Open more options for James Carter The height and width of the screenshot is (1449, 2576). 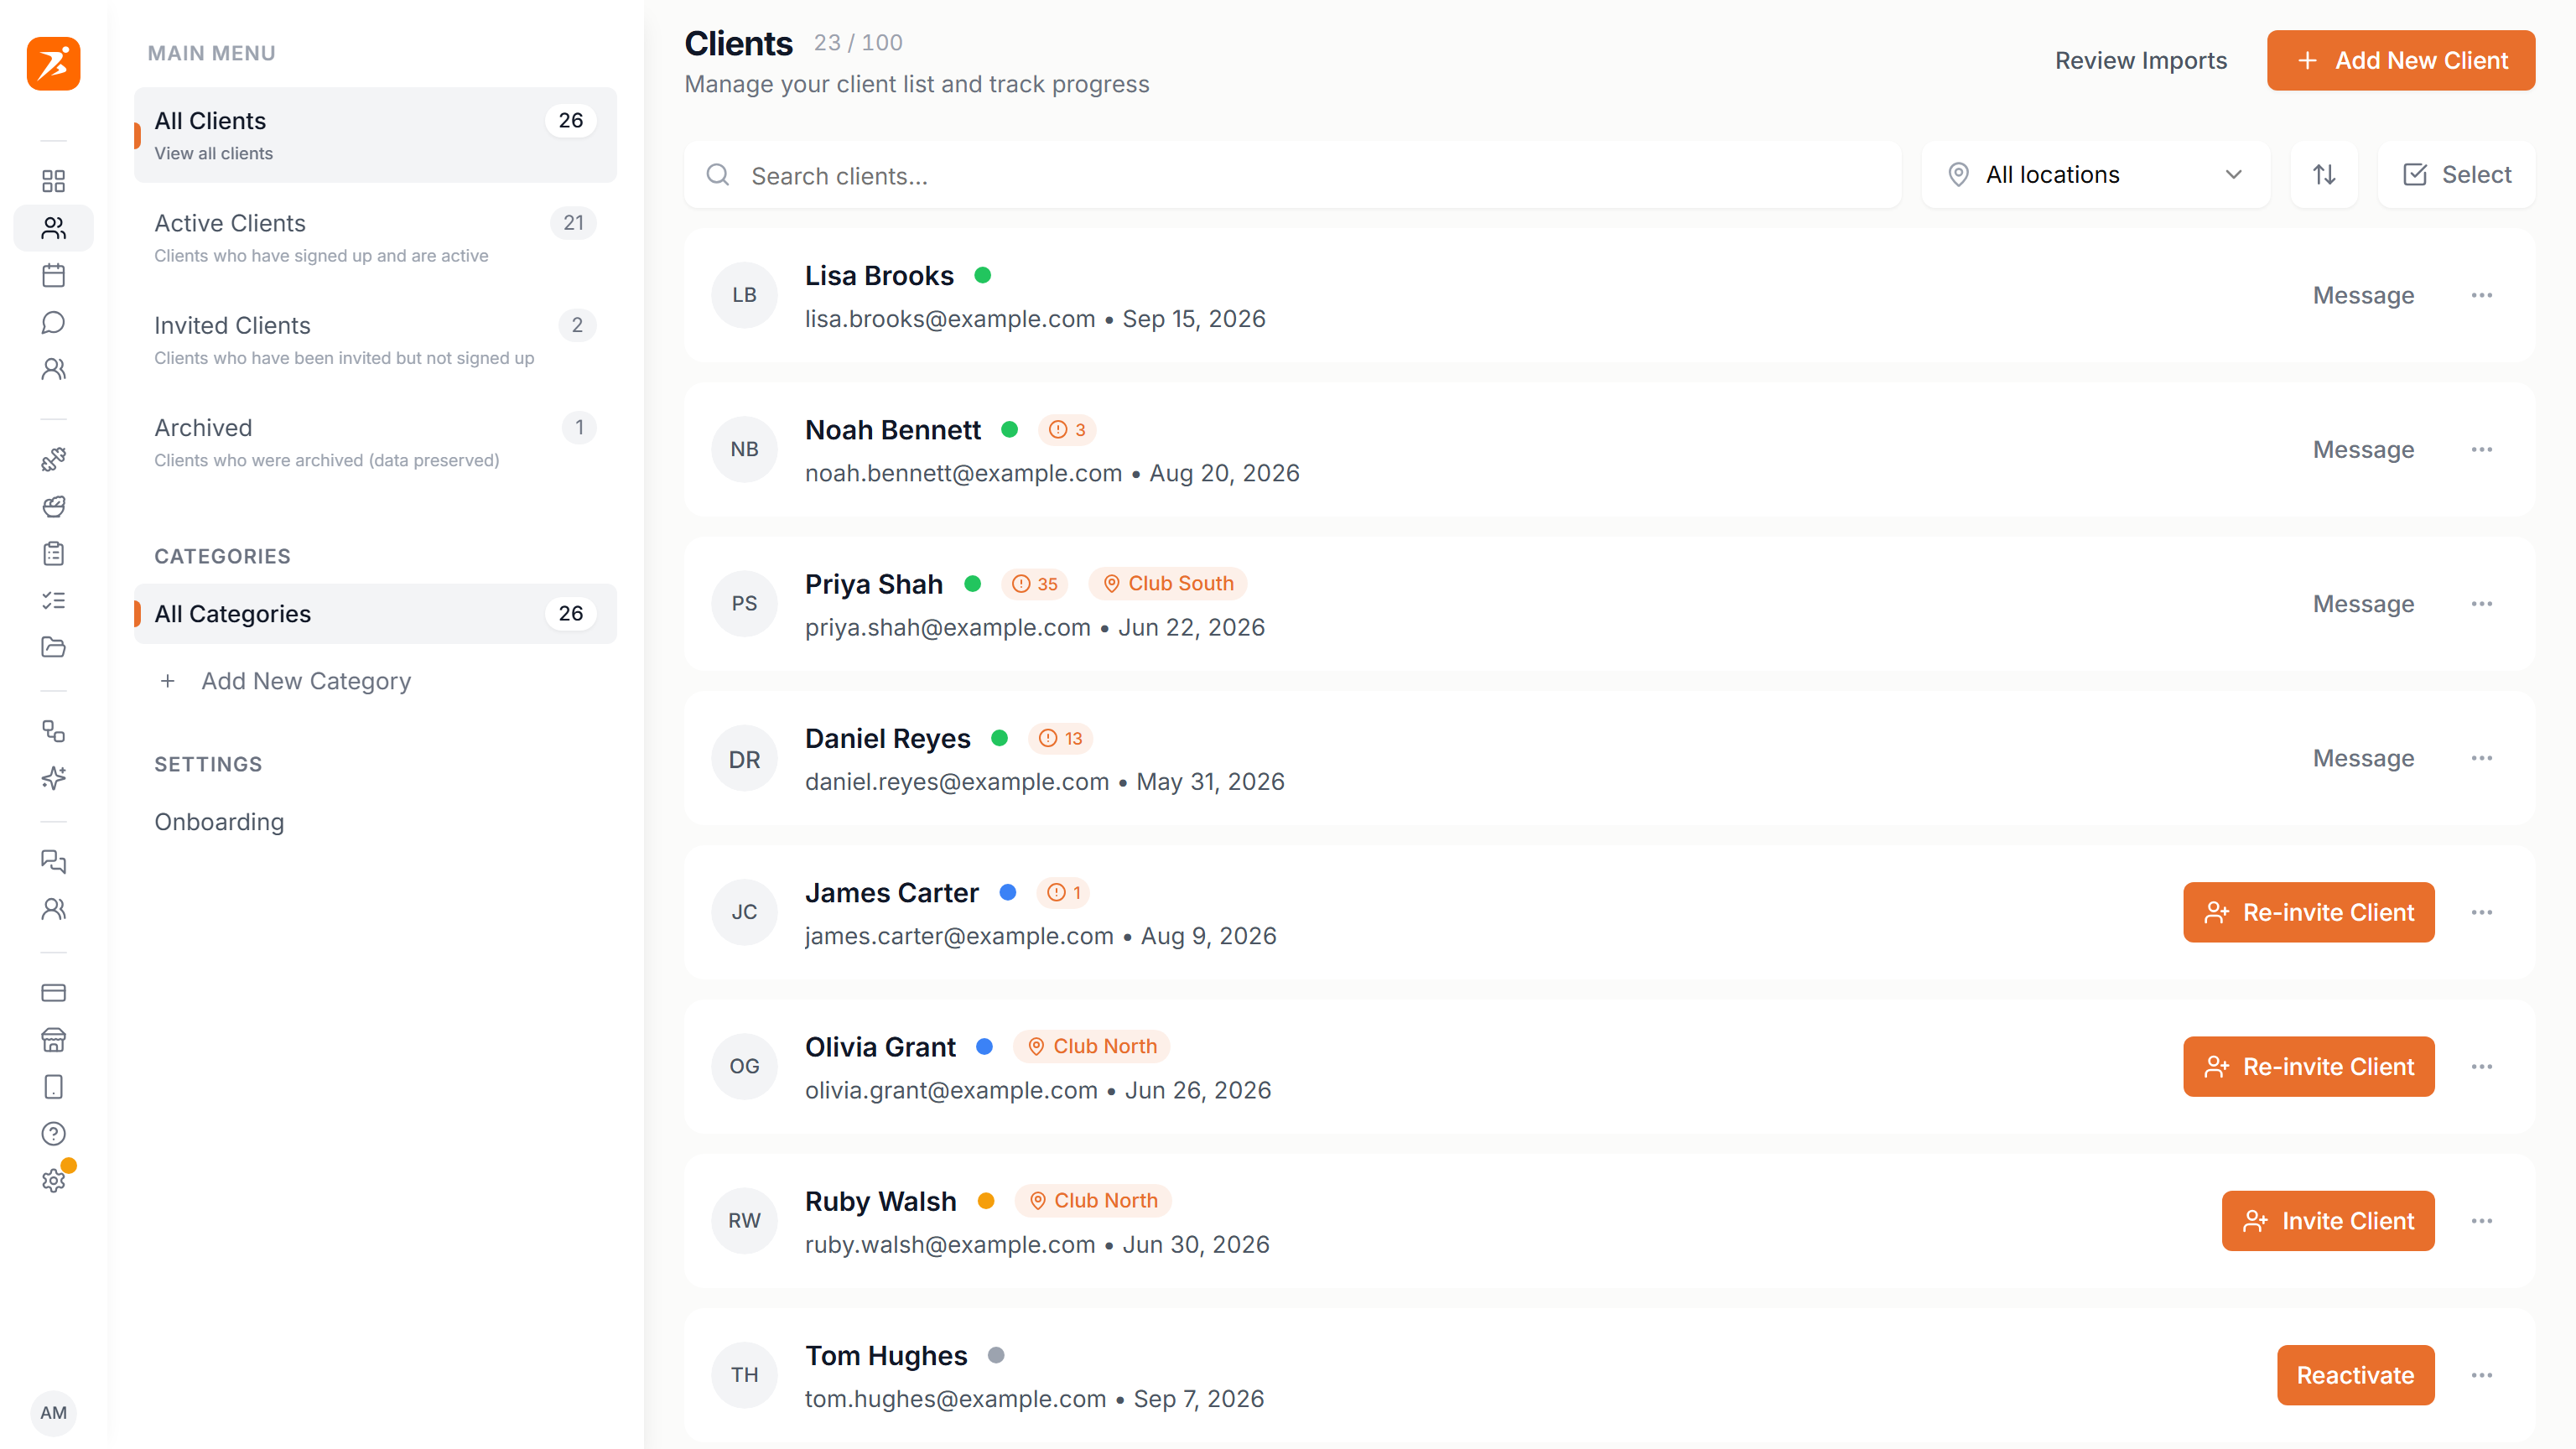[2481, 912]
